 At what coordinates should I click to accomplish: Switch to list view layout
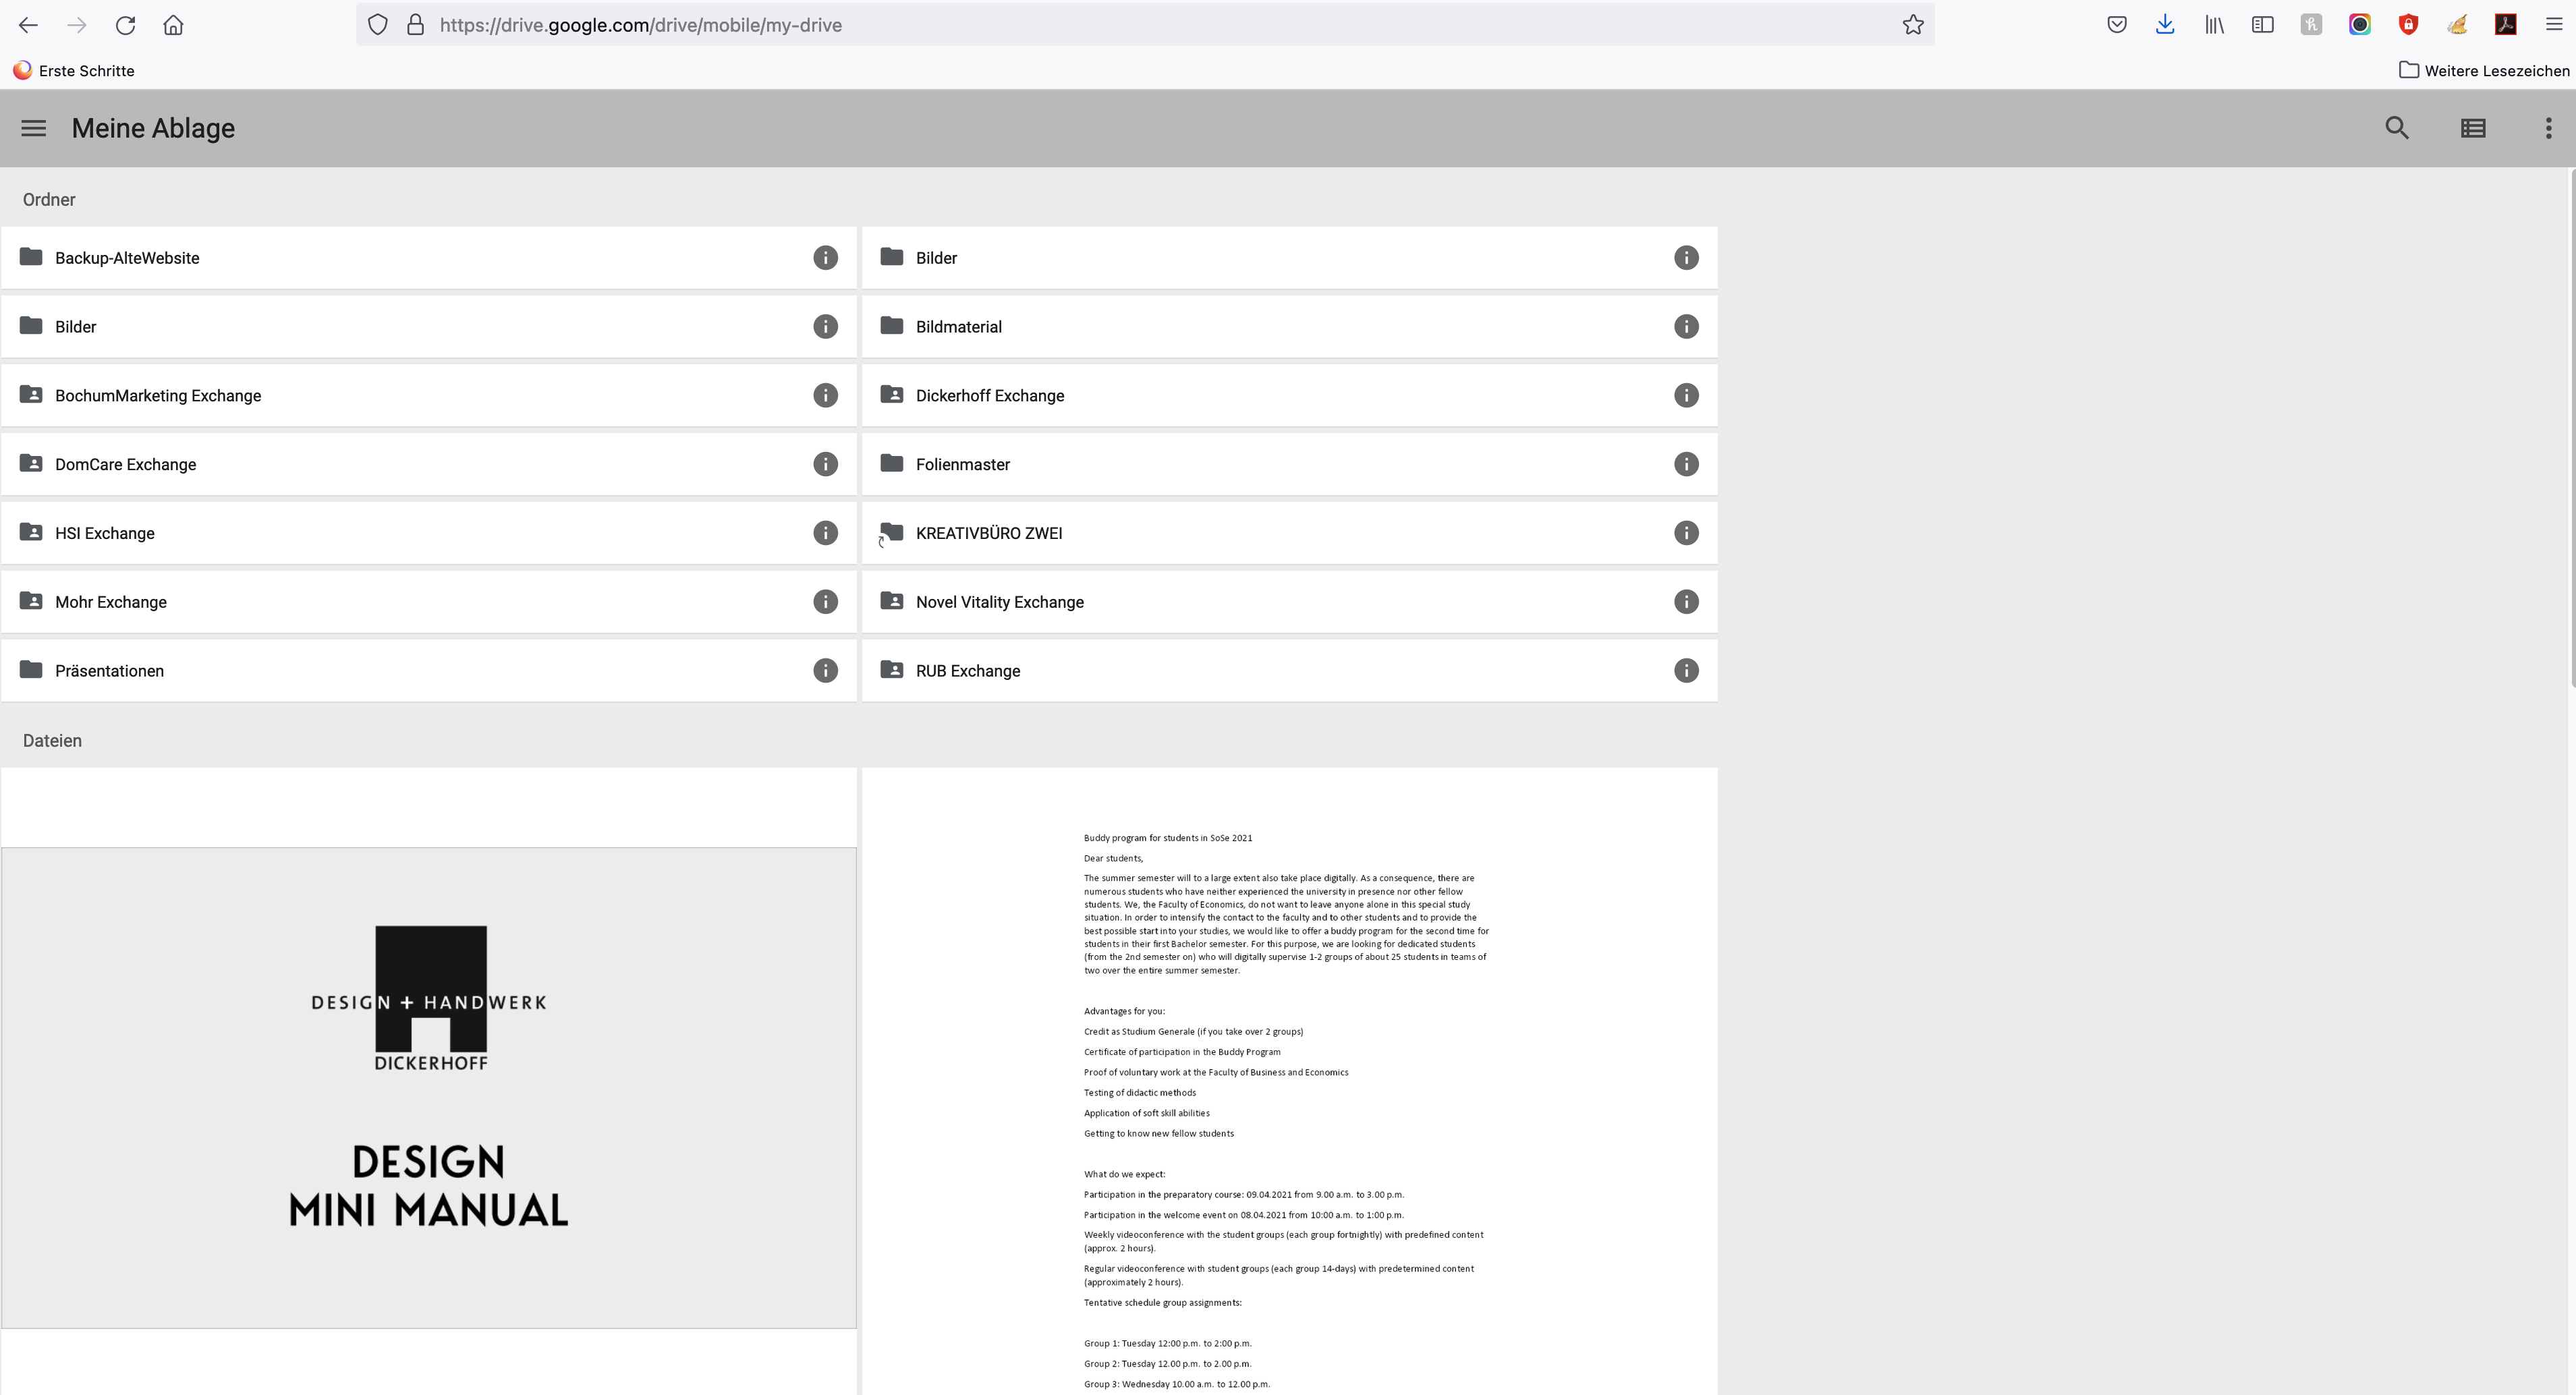click(2472, 128)
